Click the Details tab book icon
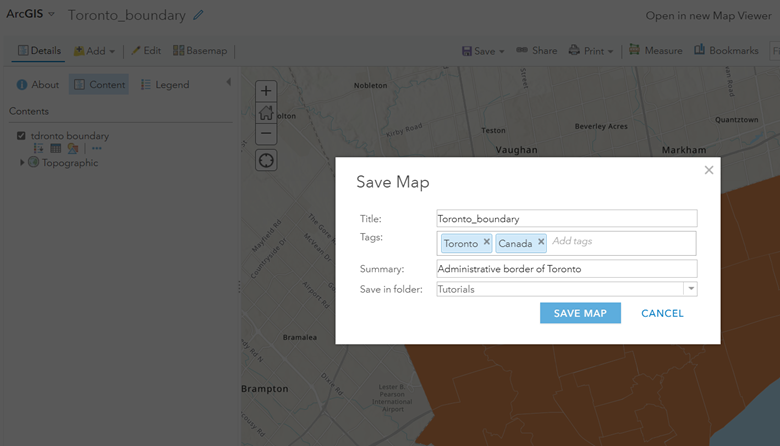Viewport: 780px width, 446px height. click(x=23, y=50)
